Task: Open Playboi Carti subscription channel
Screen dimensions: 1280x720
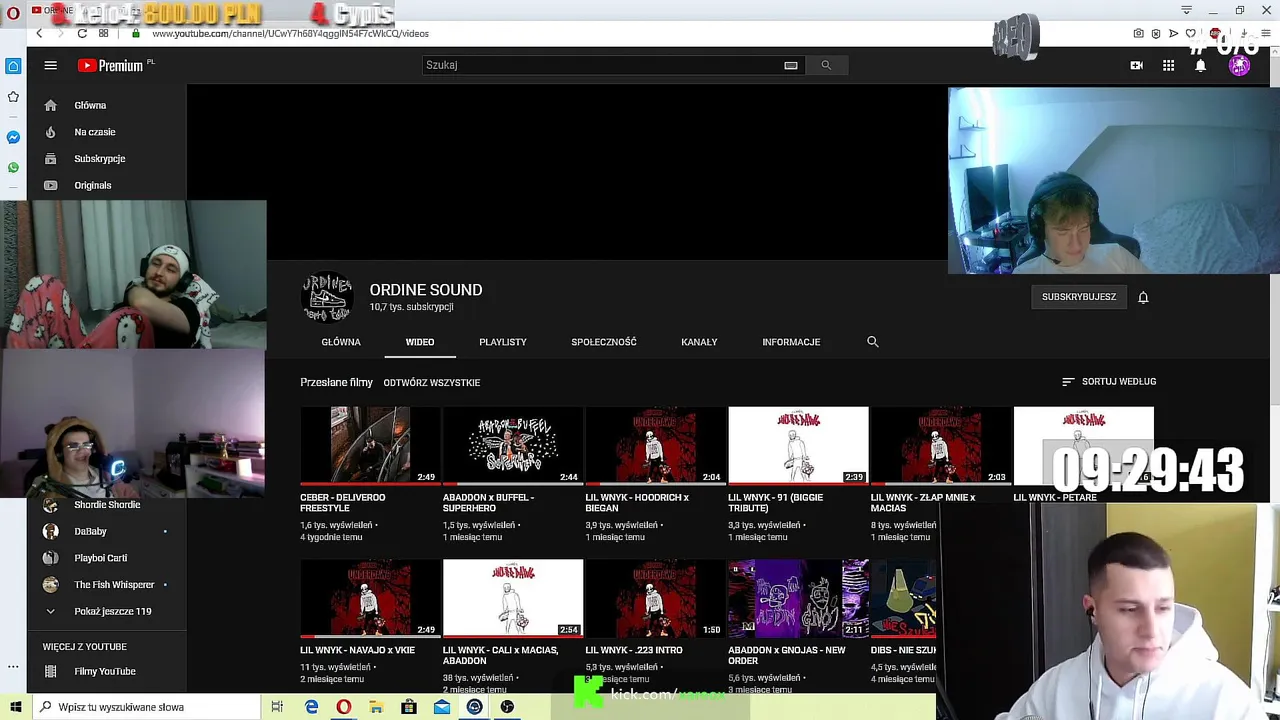Action: (106, 558)
